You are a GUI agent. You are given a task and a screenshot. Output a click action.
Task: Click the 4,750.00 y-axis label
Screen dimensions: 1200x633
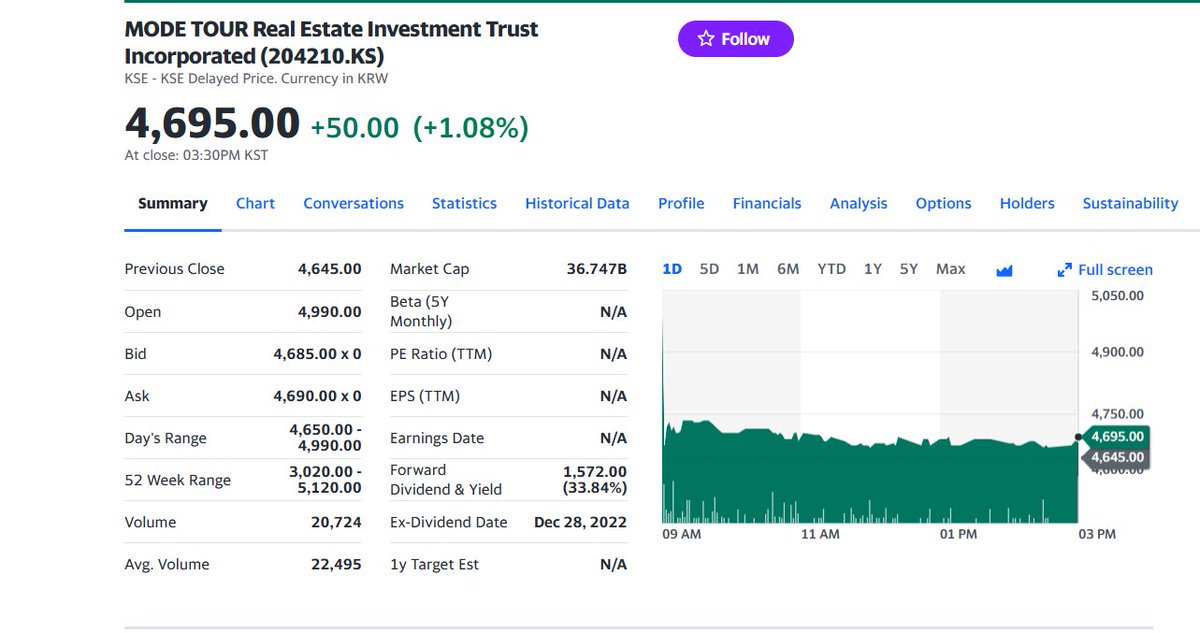click(x=1115, y=414)
